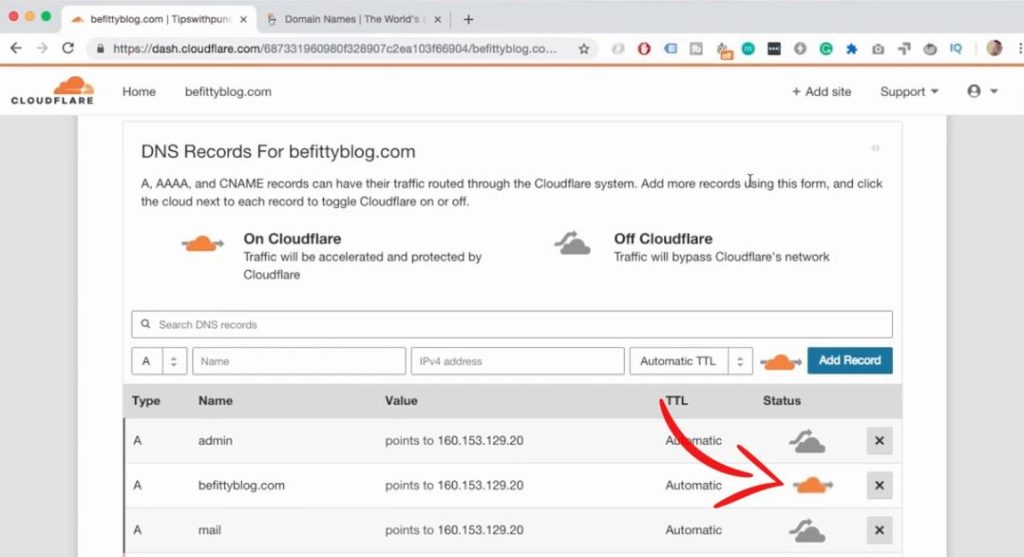
Task: Click the mail record's Automatic TTL
Action: point(693,530)
